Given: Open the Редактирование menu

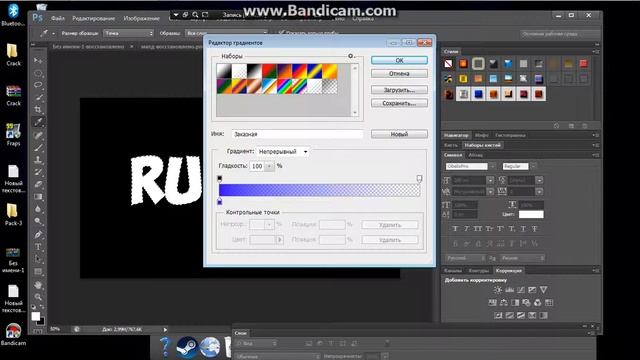Looking at the screenshot, I should [x=93, y=18].
